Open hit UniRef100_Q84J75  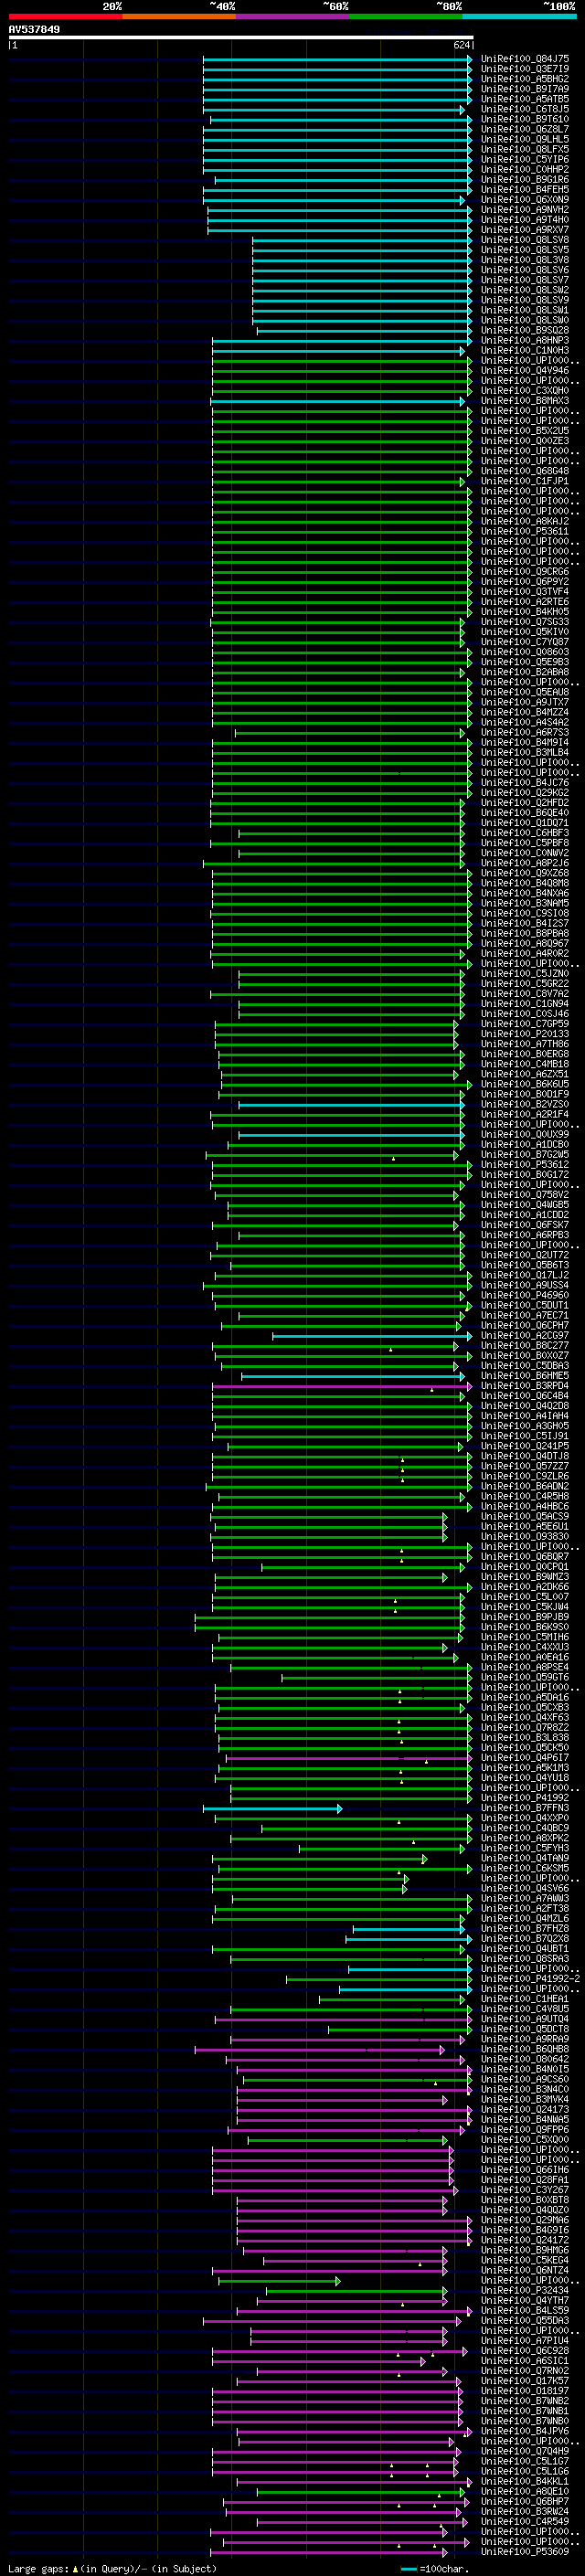coord(525,59)
